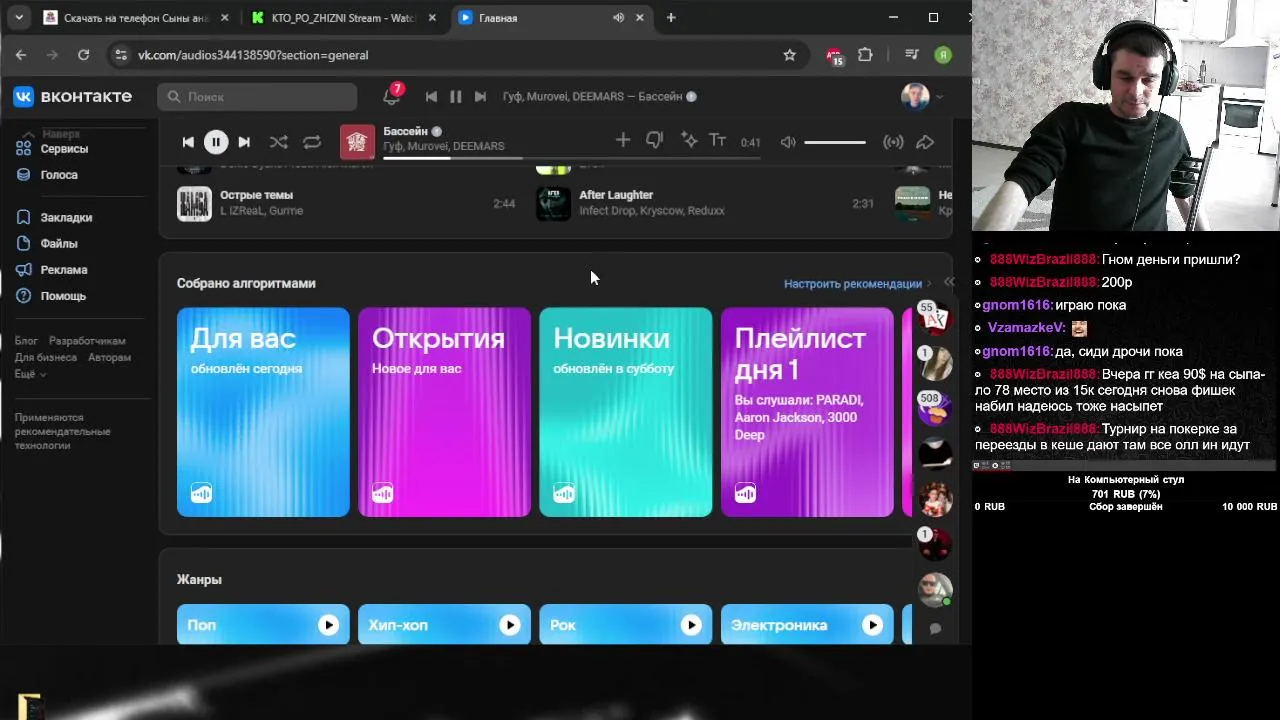Follow the Блог footer link
Viewport: 1280px width, 720px height.
(26, 341)
